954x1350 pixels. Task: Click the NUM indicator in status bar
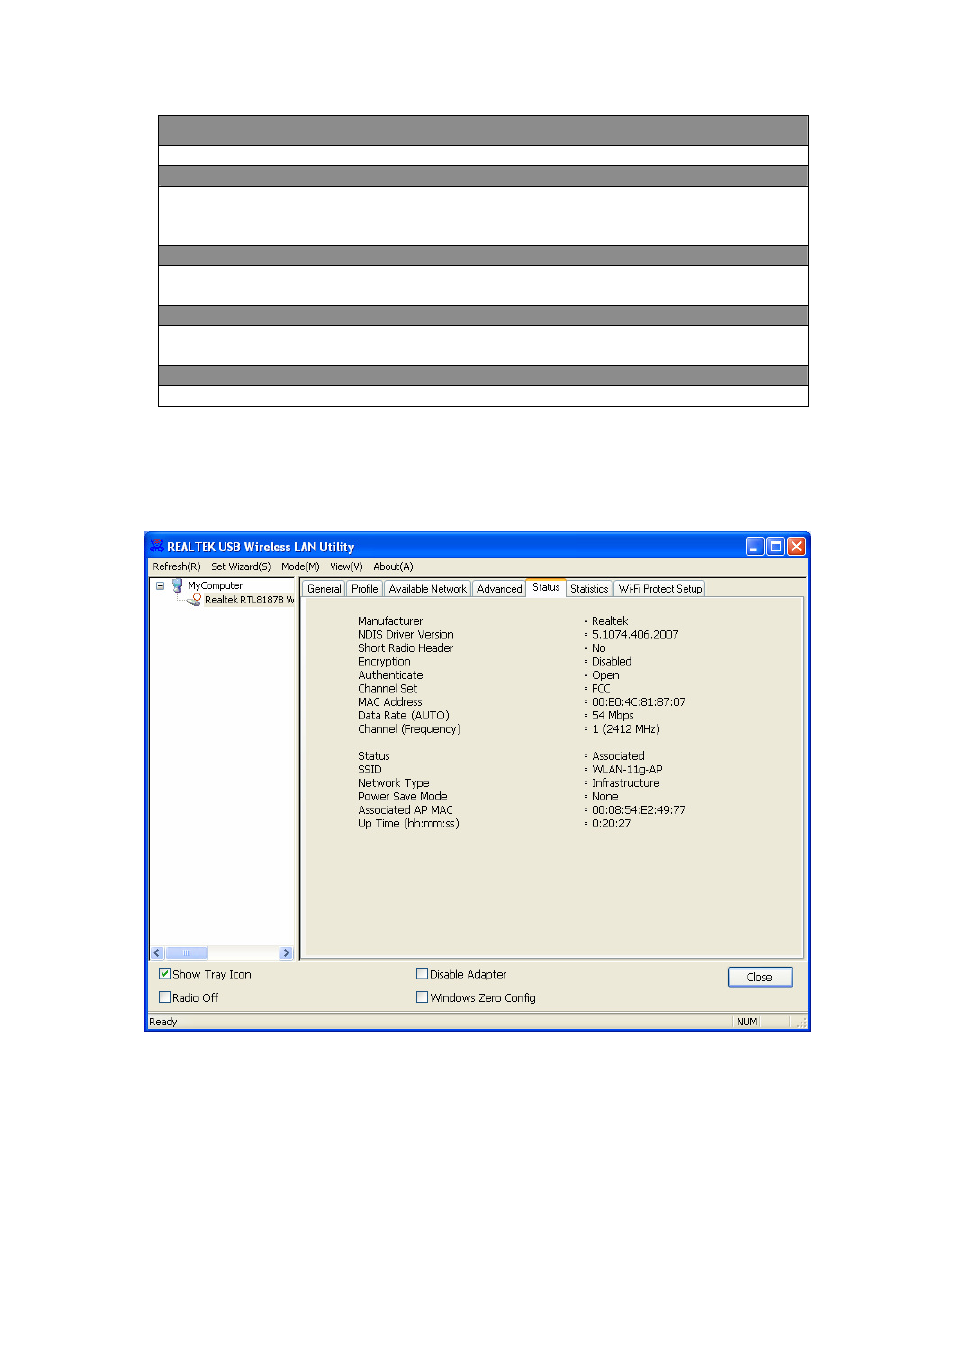(x=747, y=1022)
